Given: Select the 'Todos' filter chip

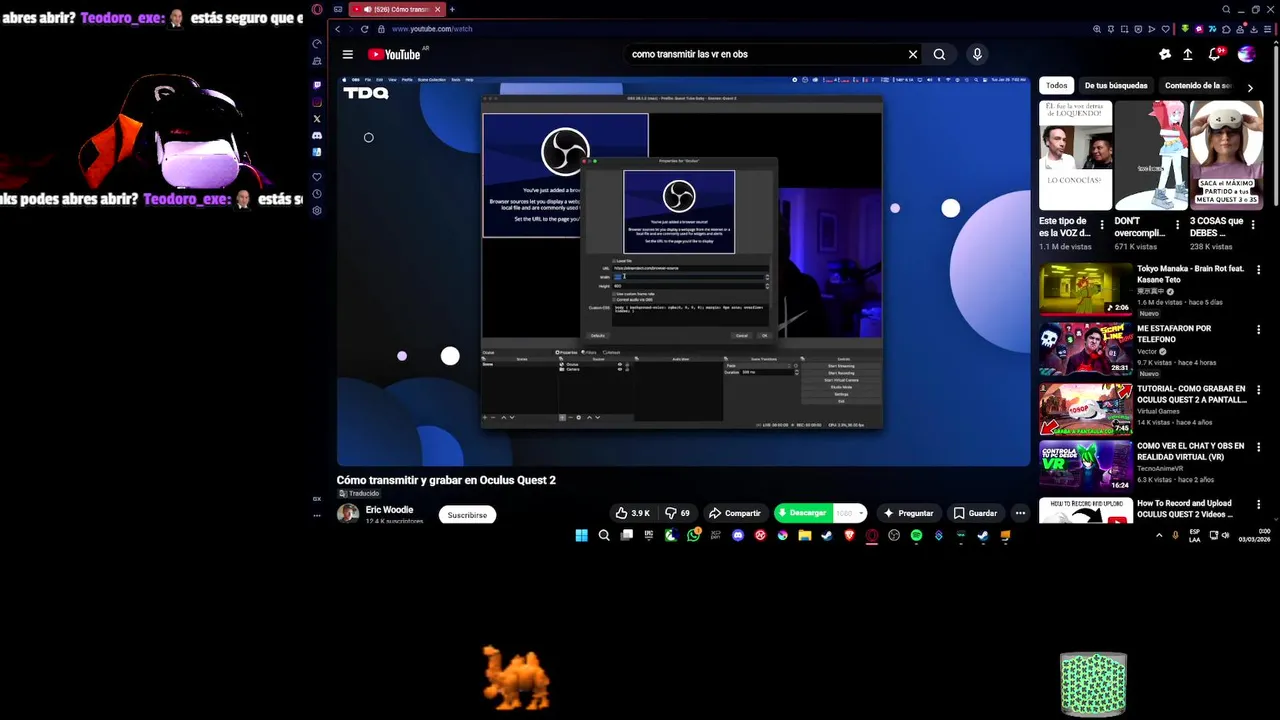Looking at the screenshot, I should (x=1056, y=86).
